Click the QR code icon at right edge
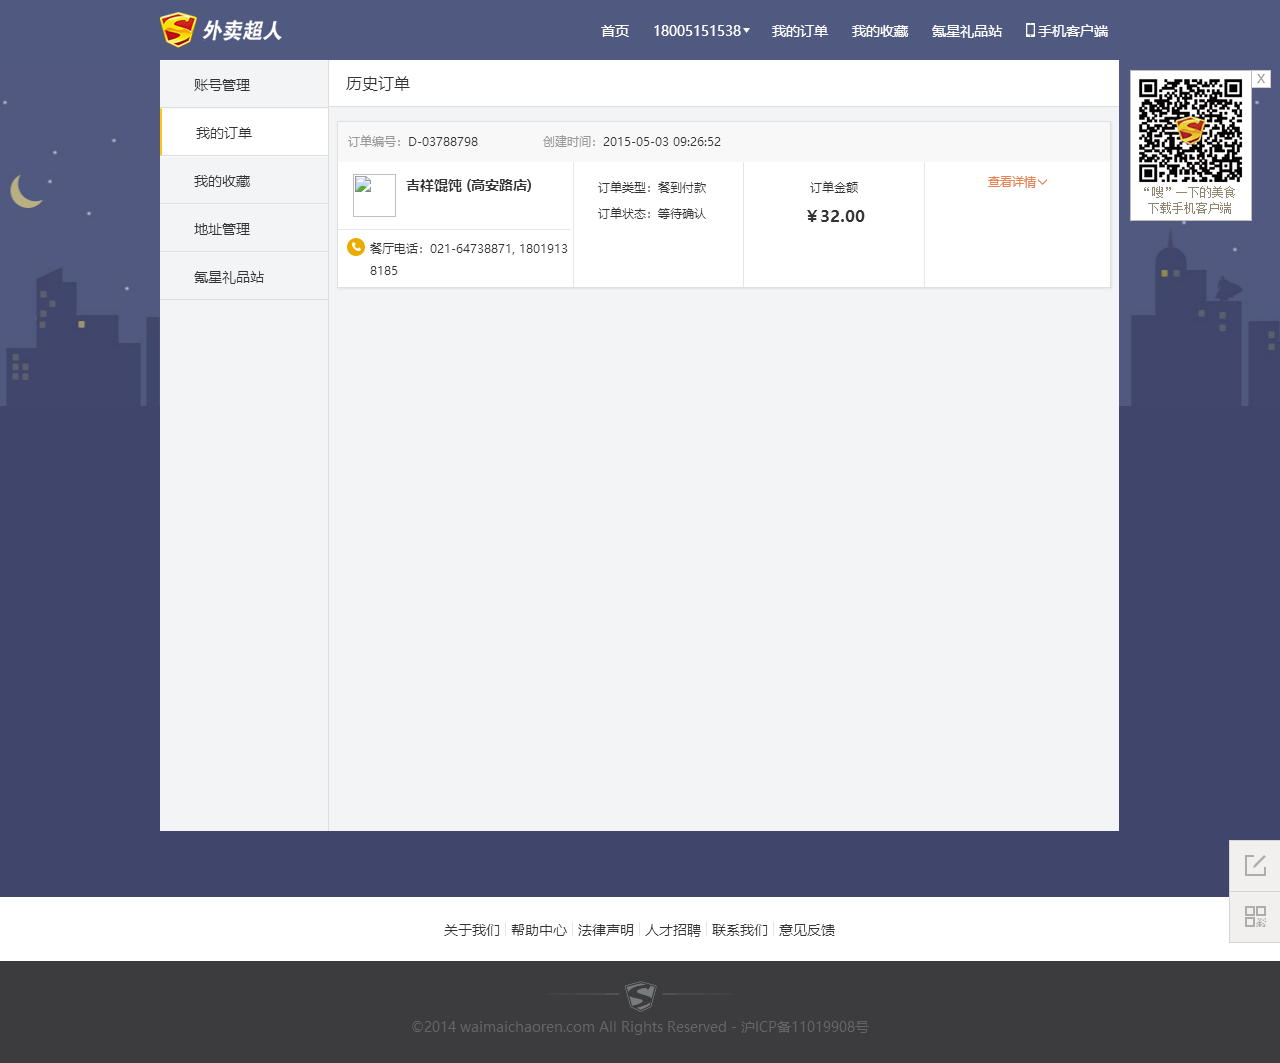 click(1255, 917)
